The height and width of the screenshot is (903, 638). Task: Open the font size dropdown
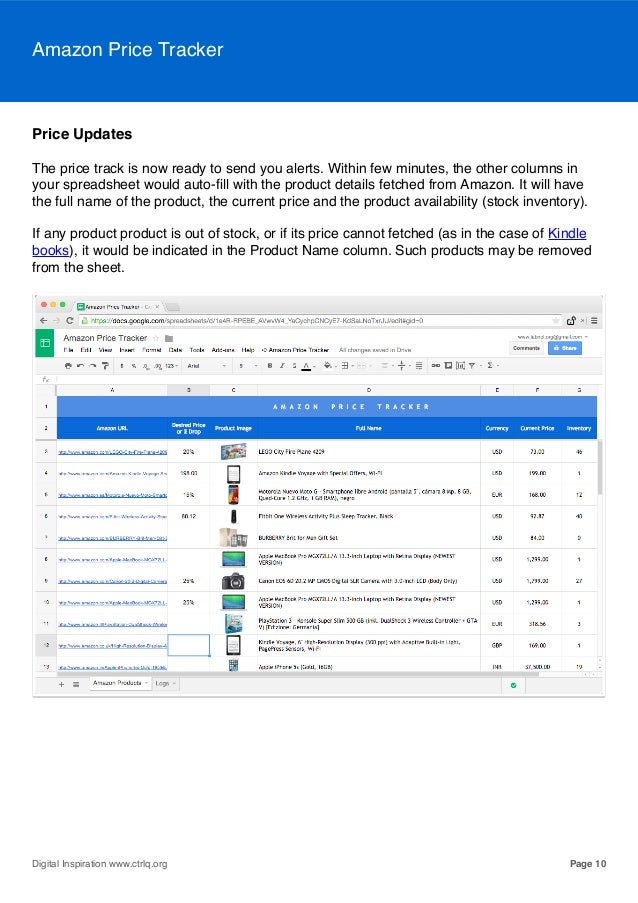point(248,366)
